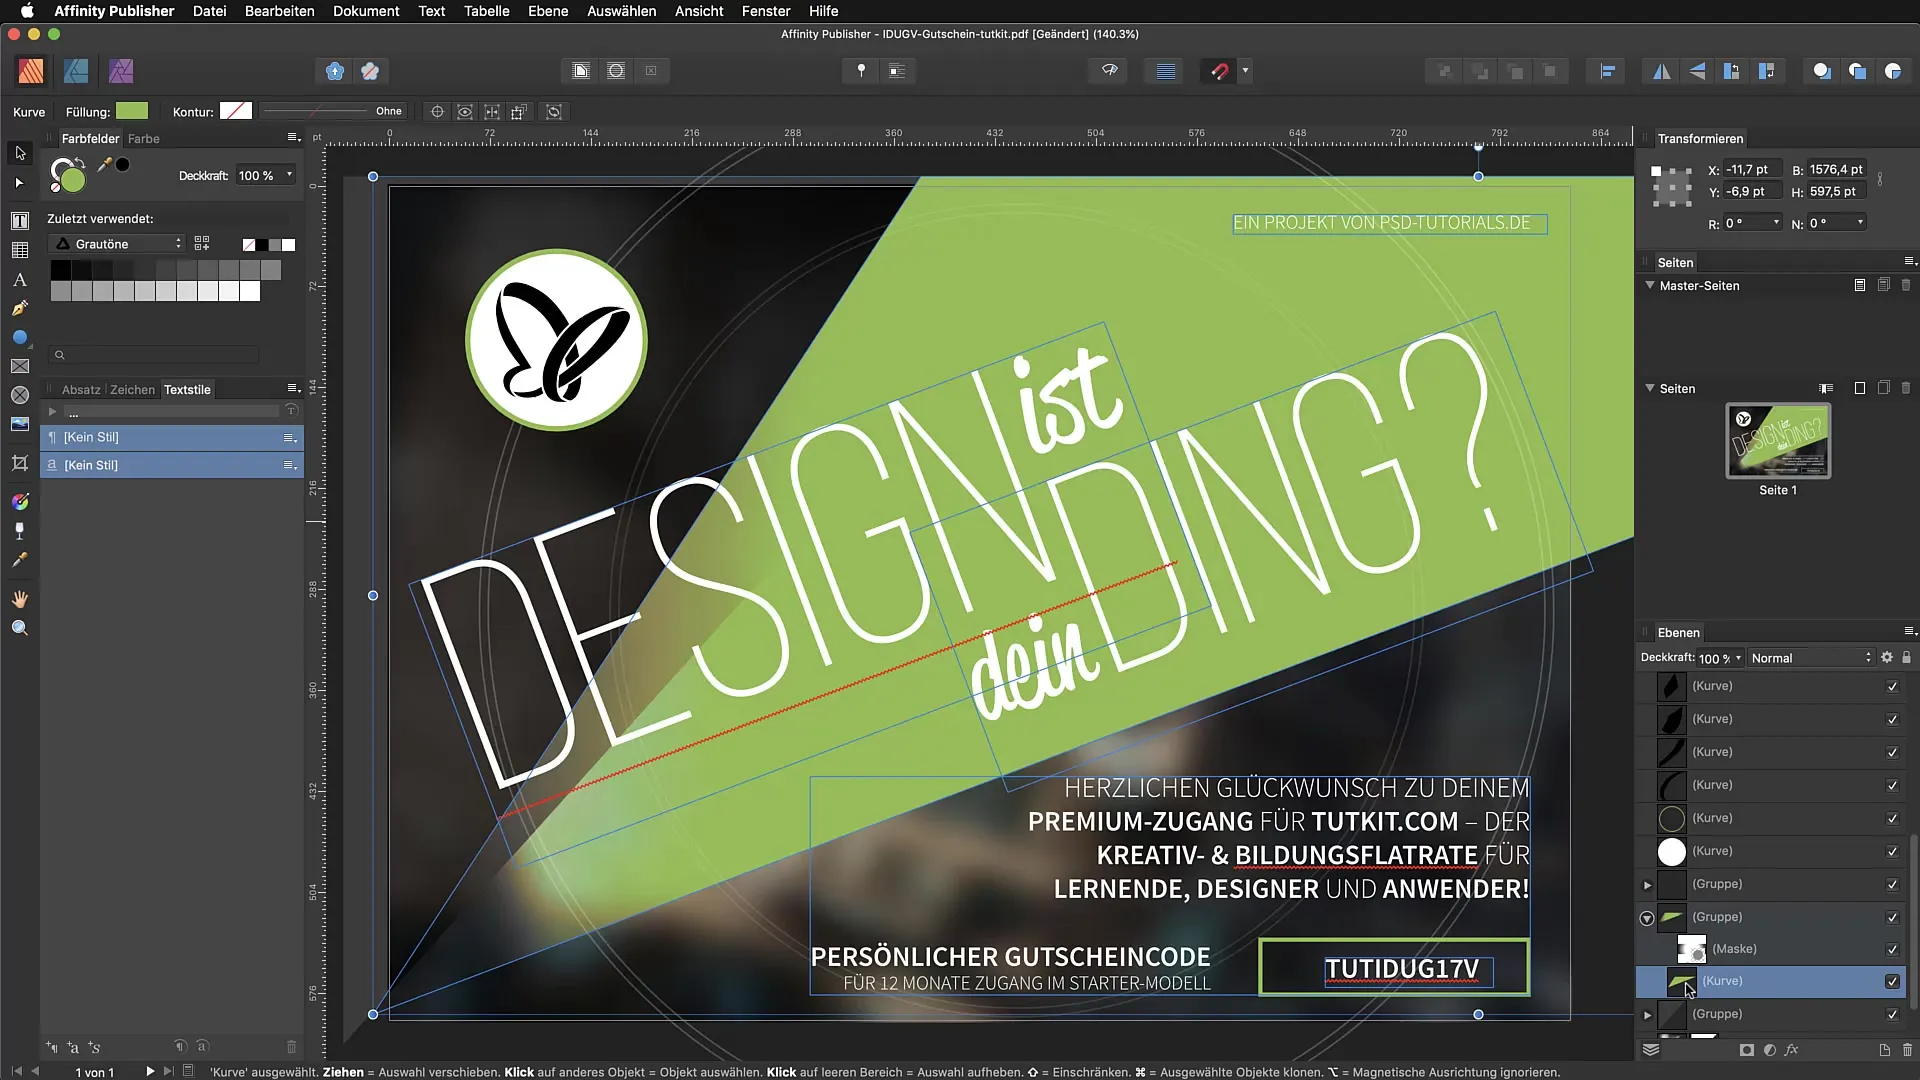The height and width of the screenshot is (1080, 1920).
Task: Select the paragraph [Kein Stil] text style
Action: point(172,437)
